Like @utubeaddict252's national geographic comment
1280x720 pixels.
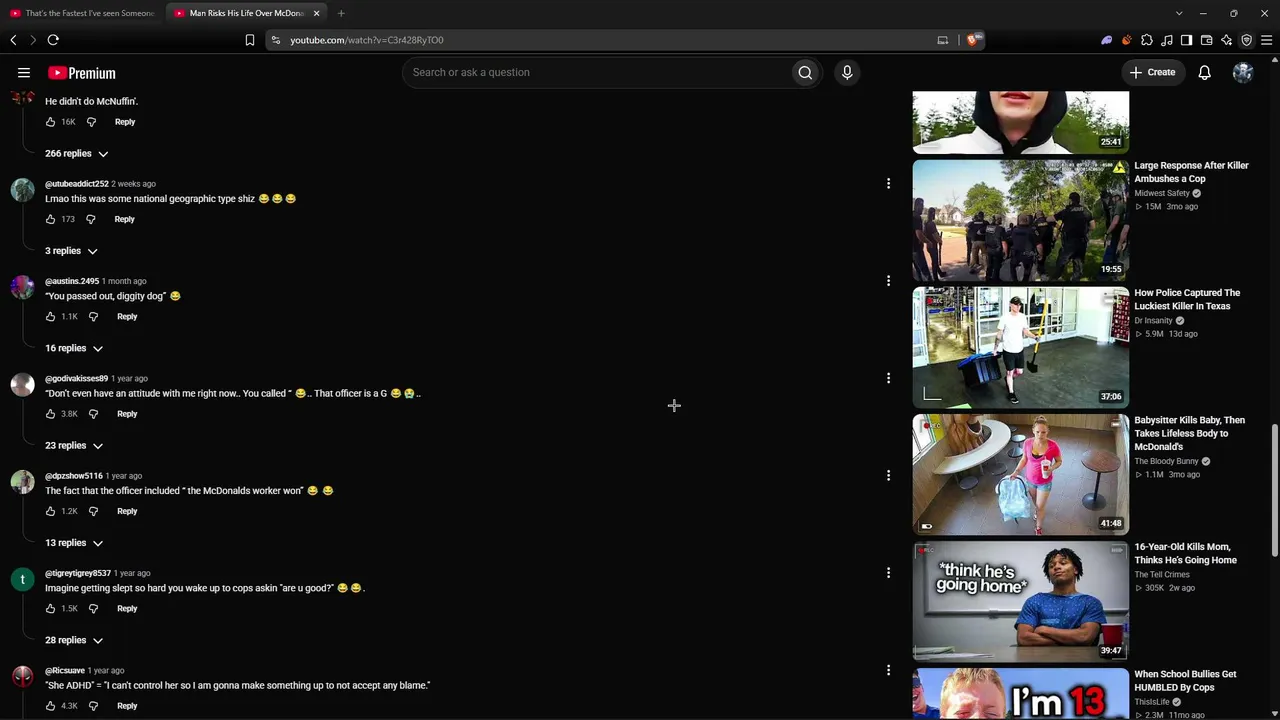tap(50, 219)
